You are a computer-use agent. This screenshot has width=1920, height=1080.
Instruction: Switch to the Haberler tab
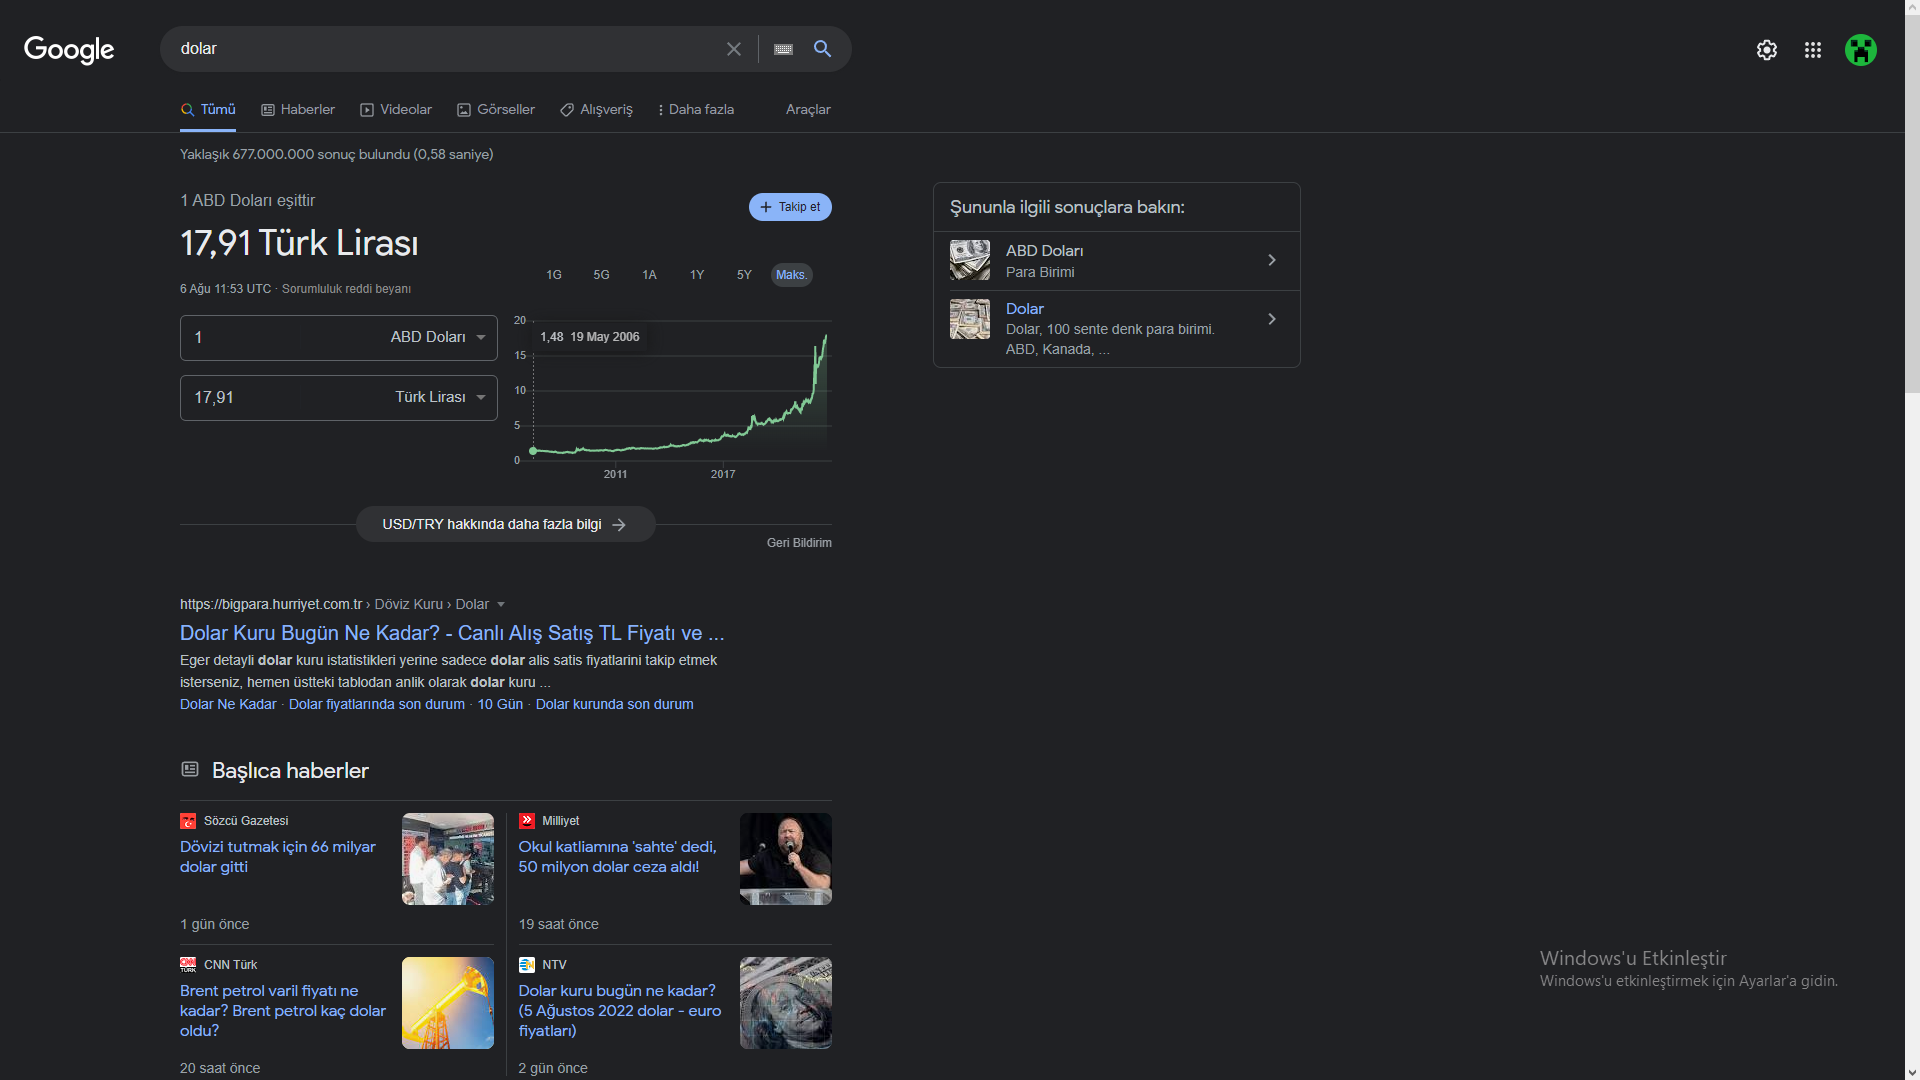298,110
